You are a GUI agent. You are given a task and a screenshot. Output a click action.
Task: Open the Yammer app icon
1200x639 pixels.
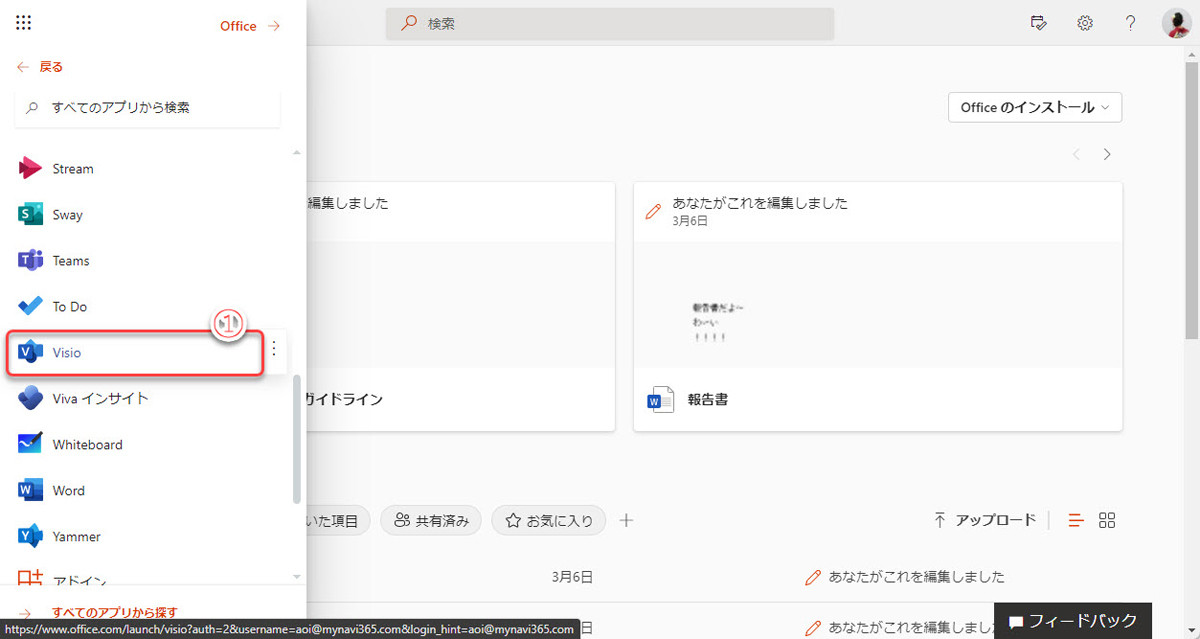pyautogui.click(x=30, y=537)
